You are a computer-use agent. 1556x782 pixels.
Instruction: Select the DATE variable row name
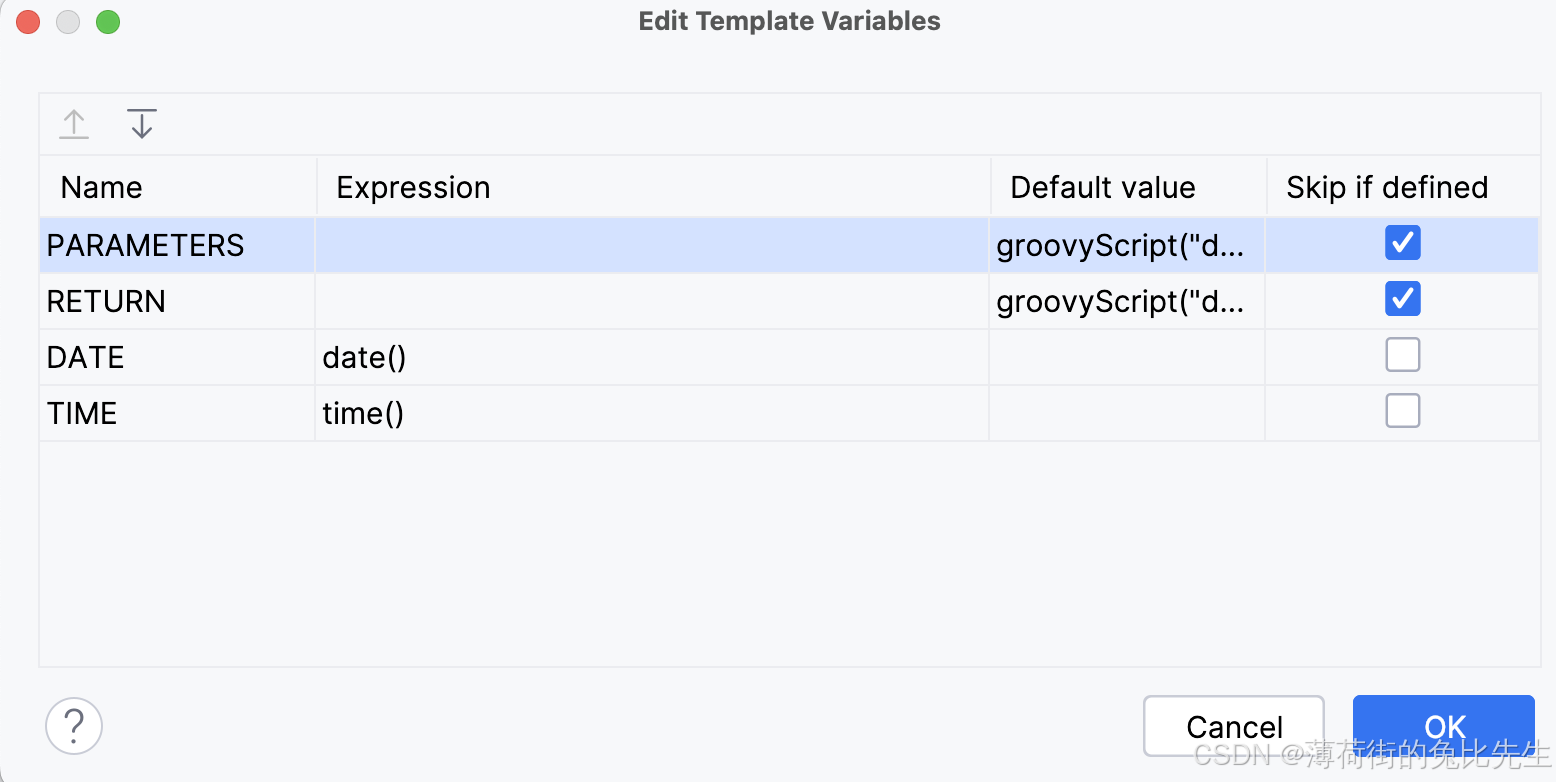[x=86, y=358]
